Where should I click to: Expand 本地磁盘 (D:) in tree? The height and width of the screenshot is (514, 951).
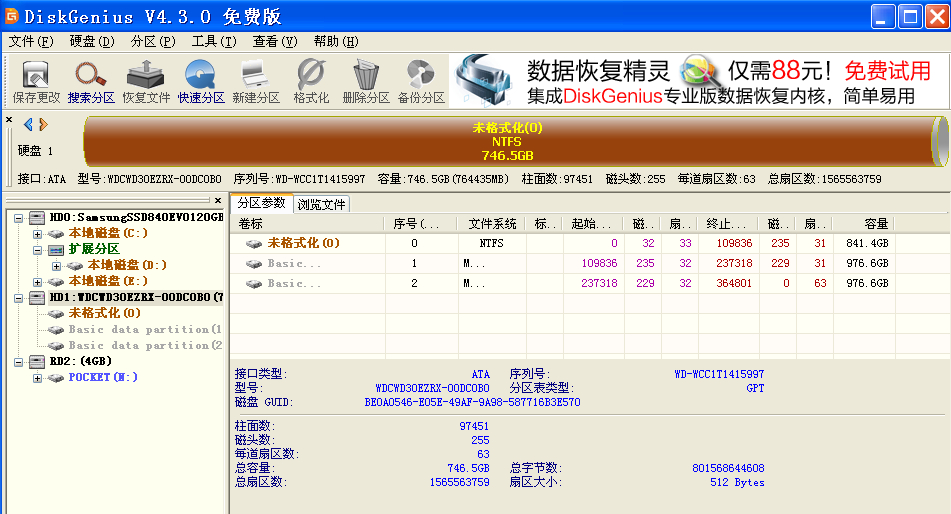56,266
